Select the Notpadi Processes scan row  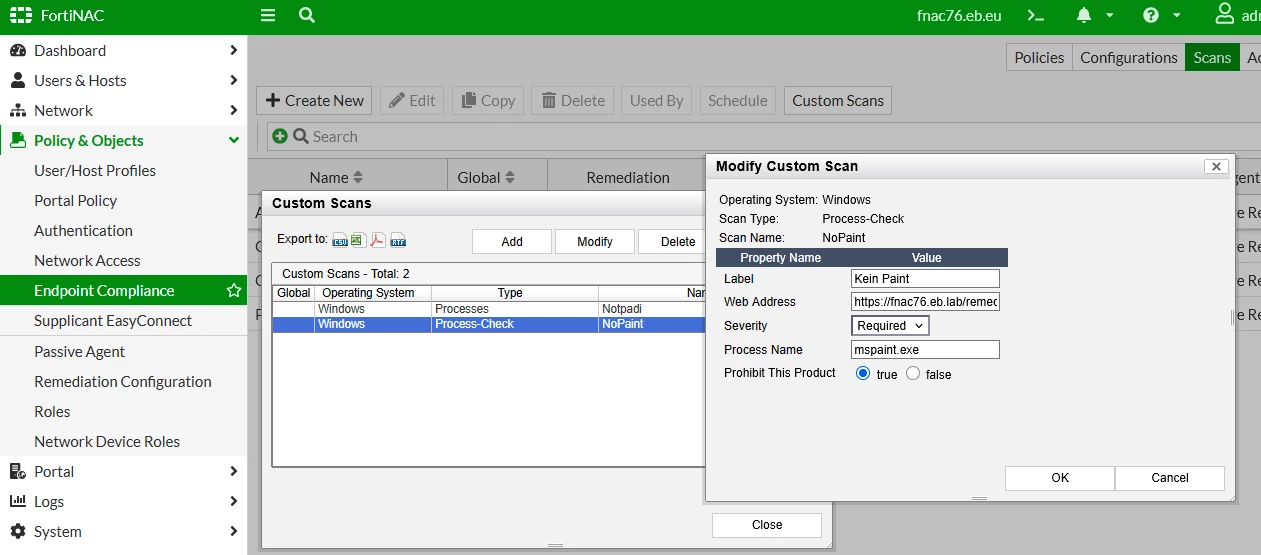[489, 309]
